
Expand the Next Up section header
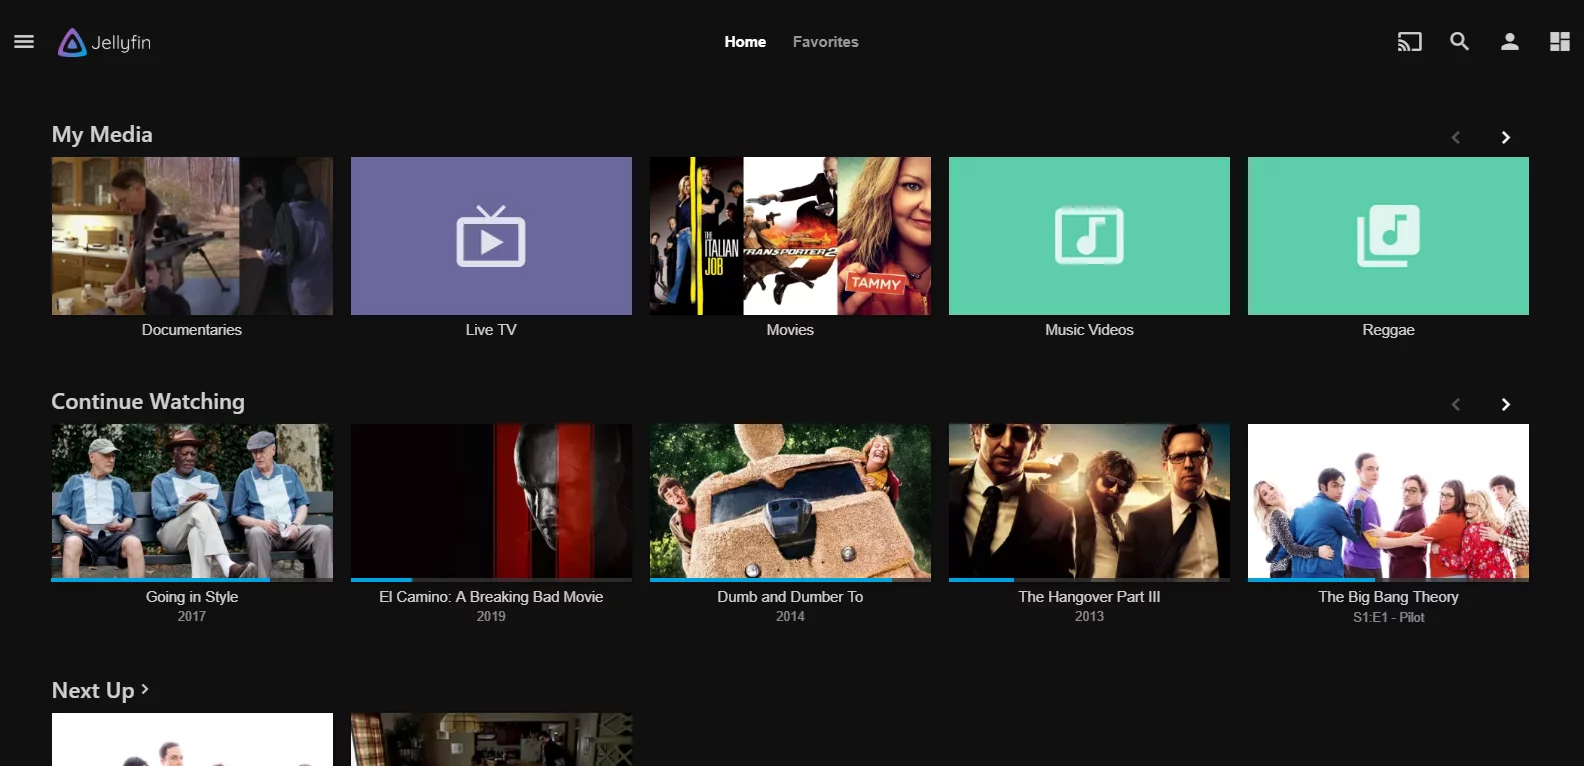tap(100, 690)
